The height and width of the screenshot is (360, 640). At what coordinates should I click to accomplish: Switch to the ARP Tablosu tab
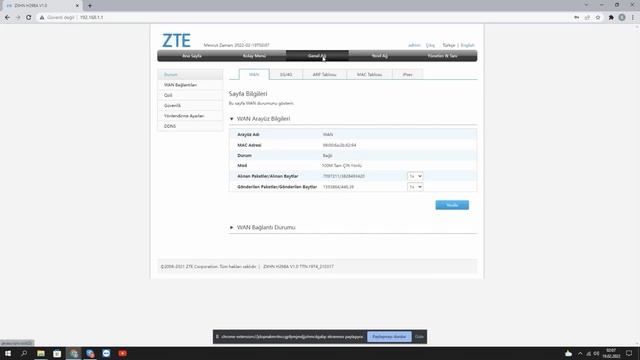pyautogui.click(x=324, y=74)
